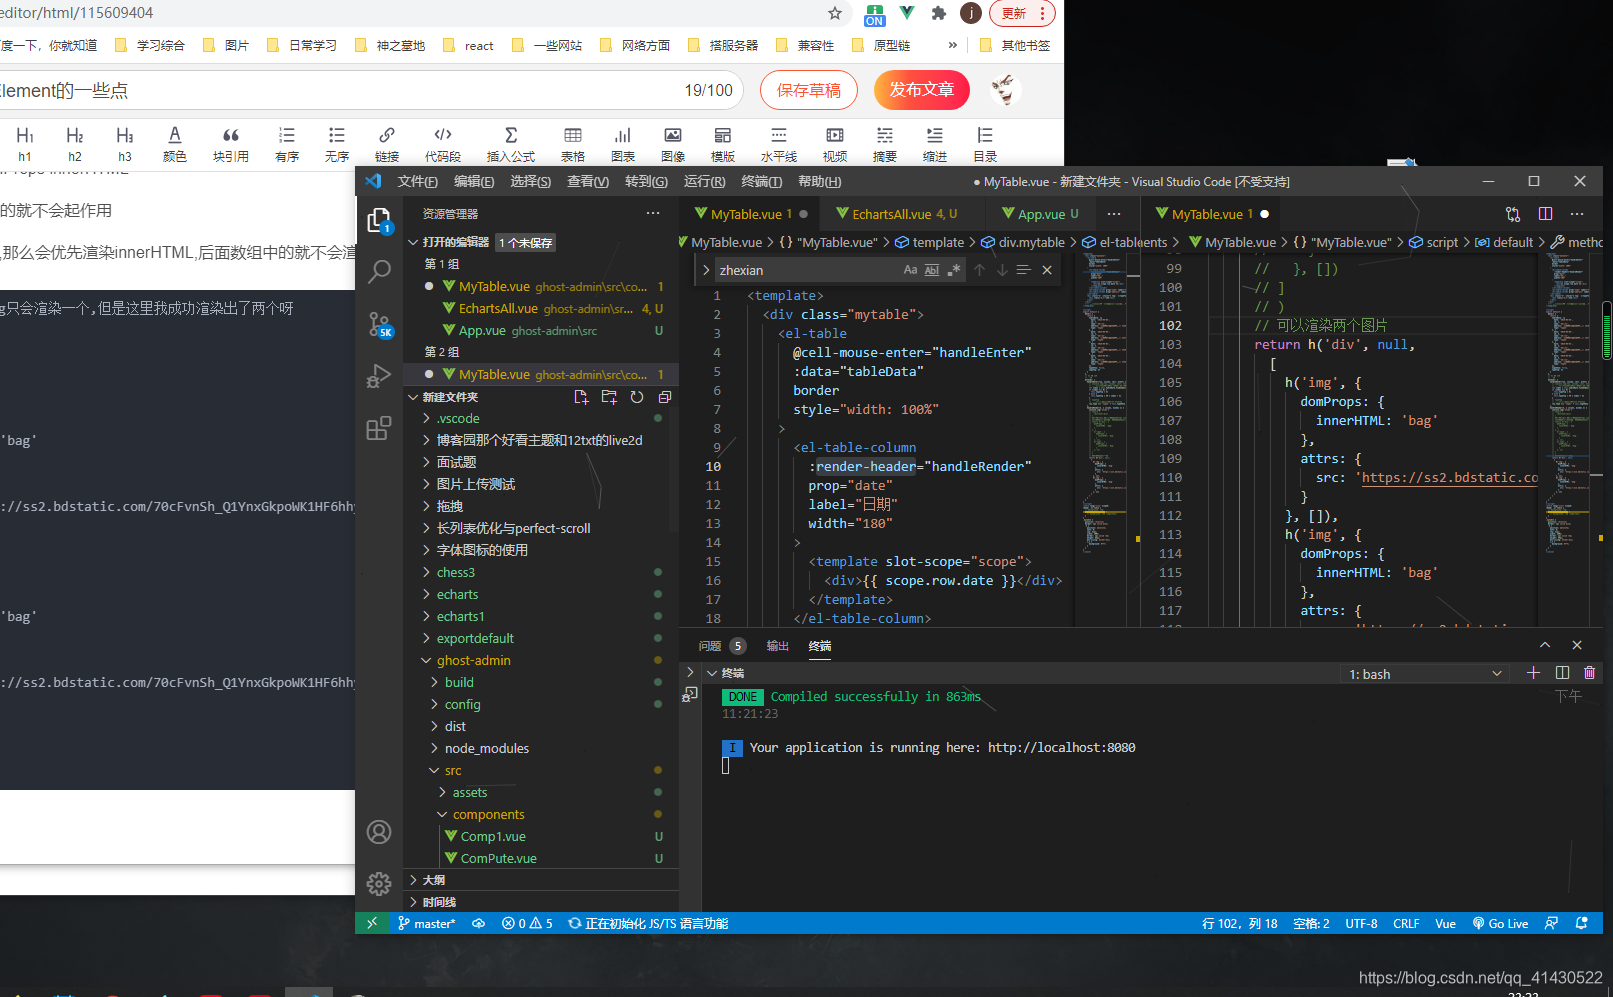The height and width of the screenshot is (997, 1613).
Task: Open the 编辑(E) menu
Action: click(x=474, y=181)
